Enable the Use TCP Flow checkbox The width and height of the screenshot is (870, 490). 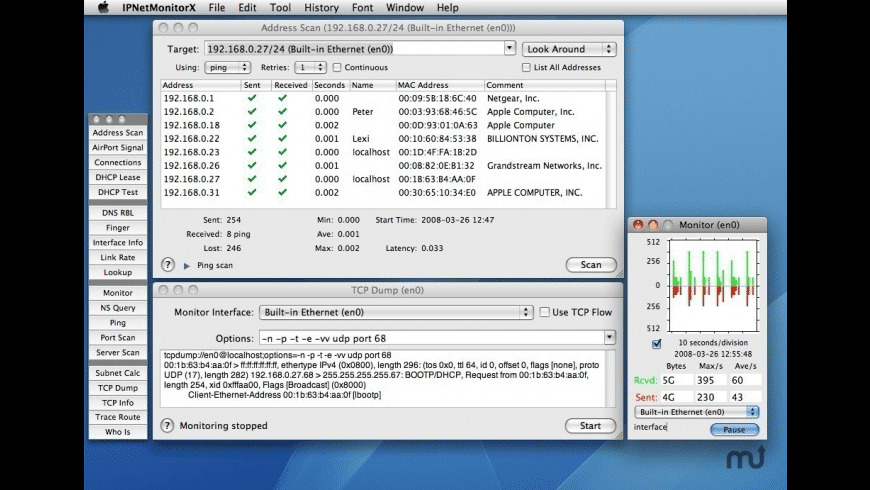[545, 312]
